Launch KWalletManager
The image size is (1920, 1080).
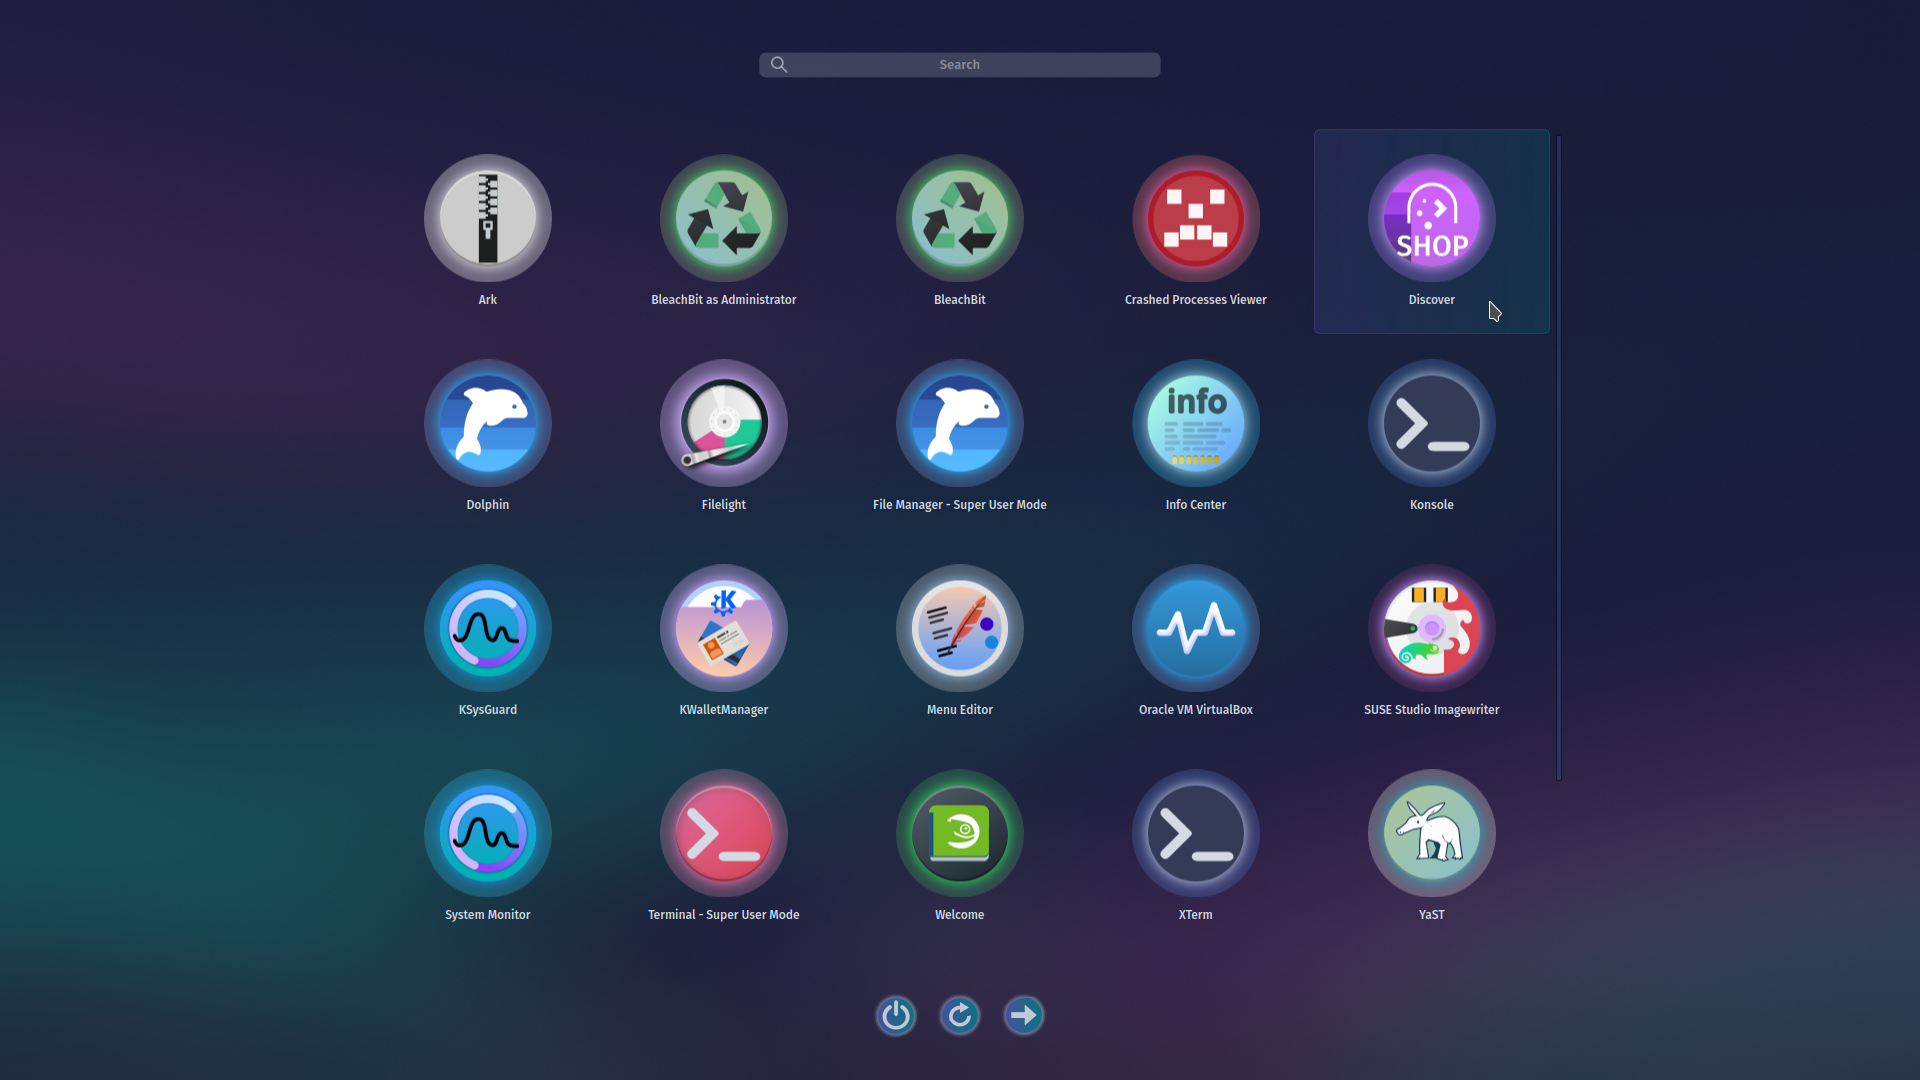(x=724, y=629)
